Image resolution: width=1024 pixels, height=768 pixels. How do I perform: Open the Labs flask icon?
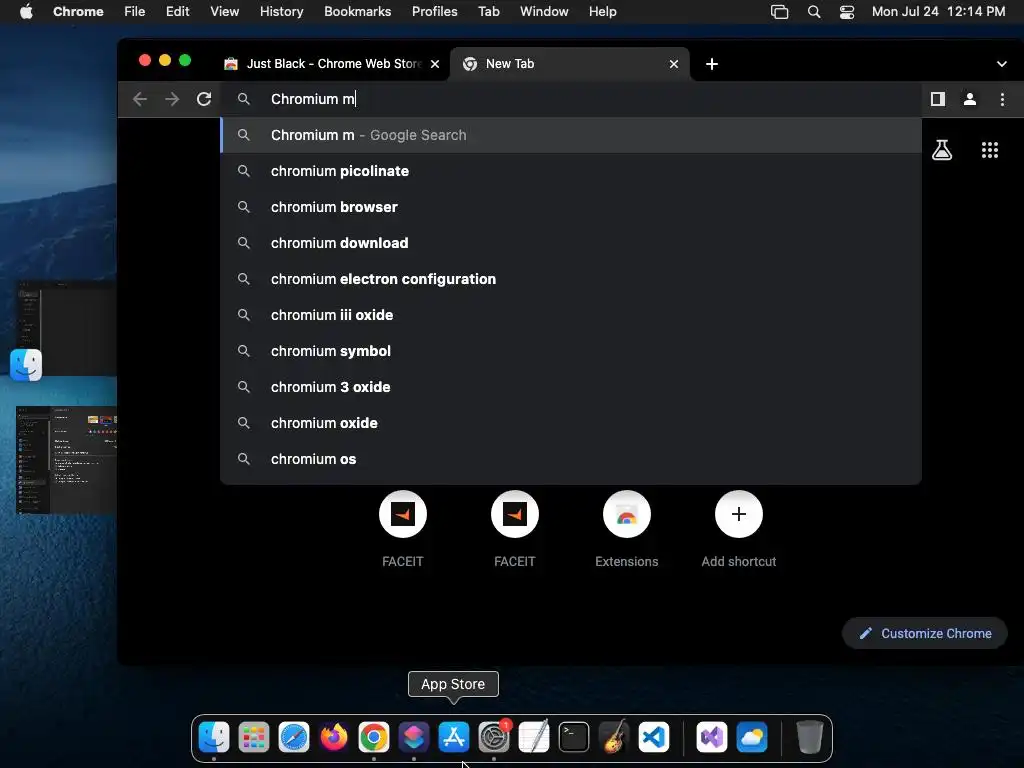(942, 150)
